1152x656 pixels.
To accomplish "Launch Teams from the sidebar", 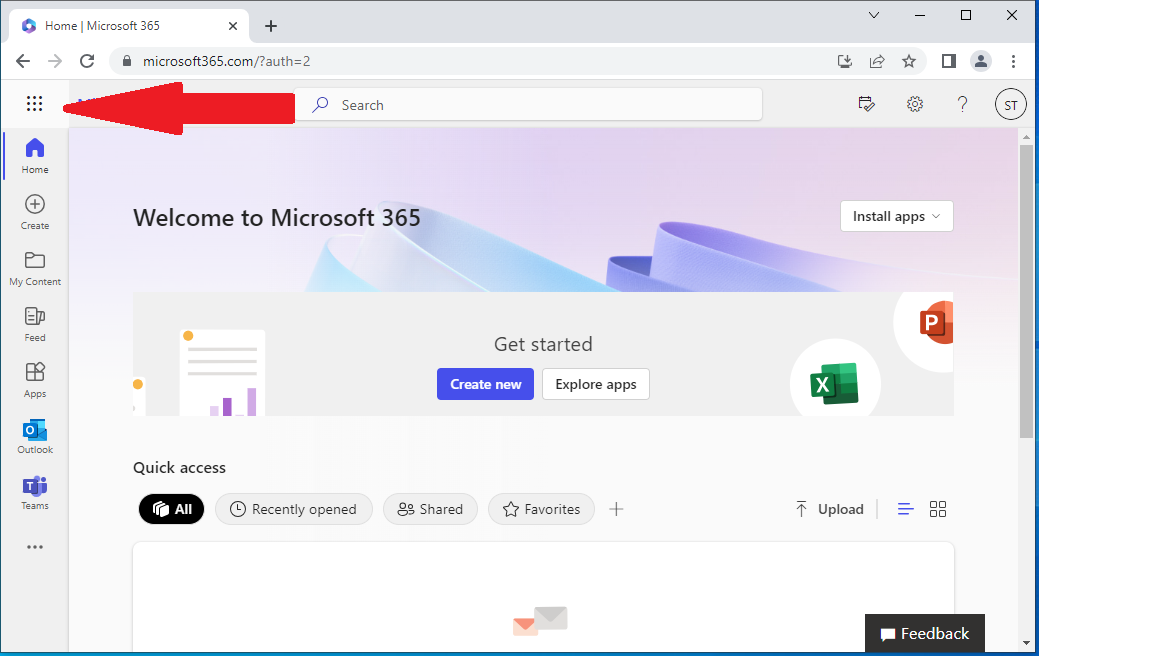I will click(35, 492).
